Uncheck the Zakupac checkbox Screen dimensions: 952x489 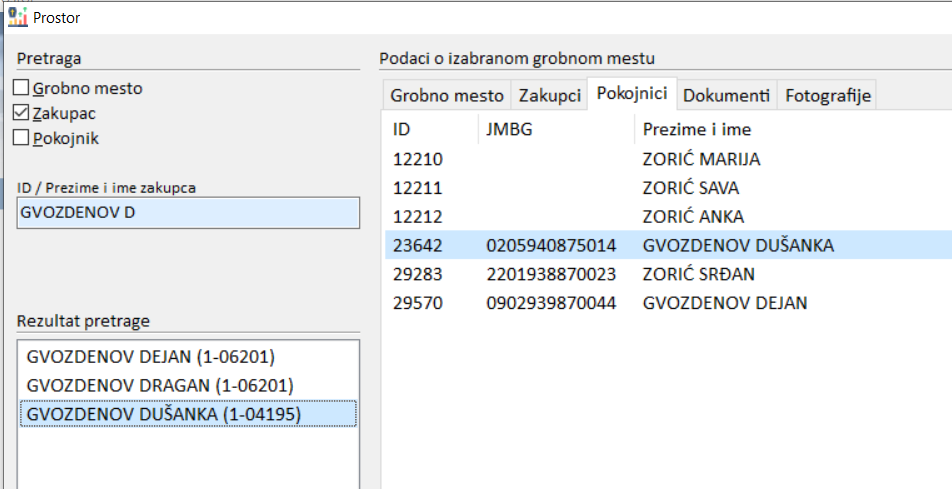click(x=21, y=113)
